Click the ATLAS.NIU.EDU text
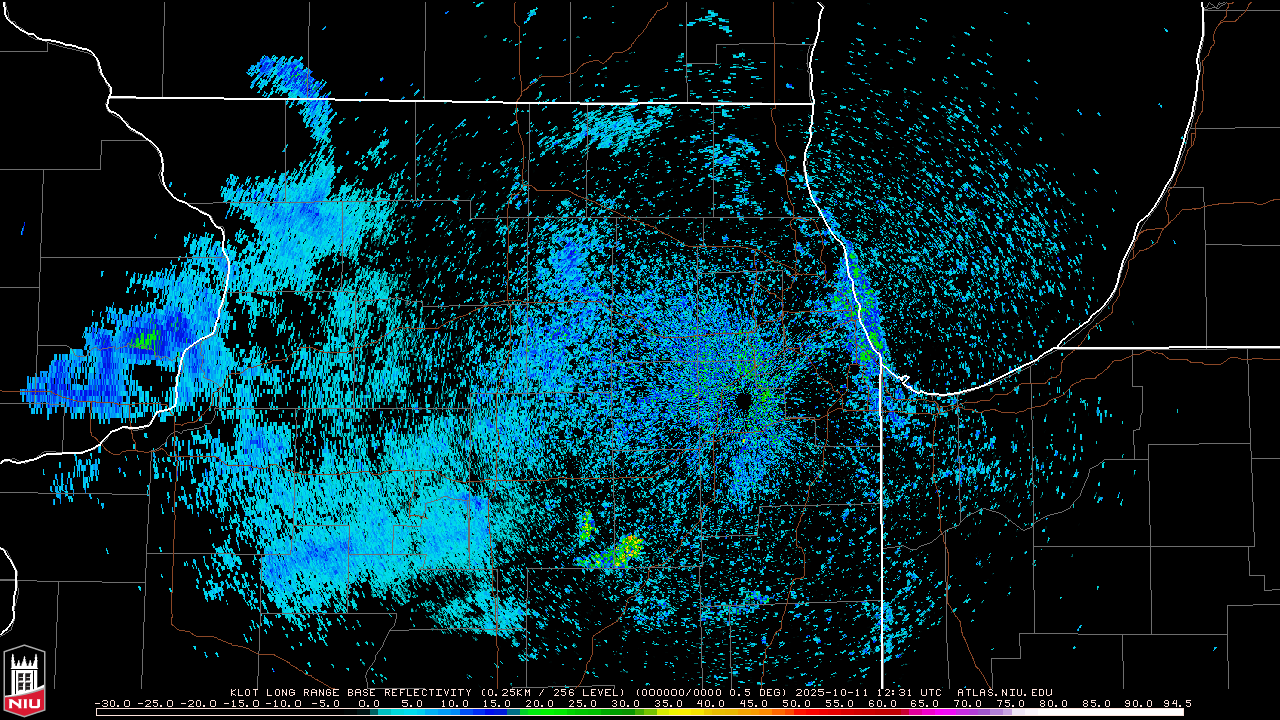Viewport: 1280px width, 720px height. pos(1004,692)
